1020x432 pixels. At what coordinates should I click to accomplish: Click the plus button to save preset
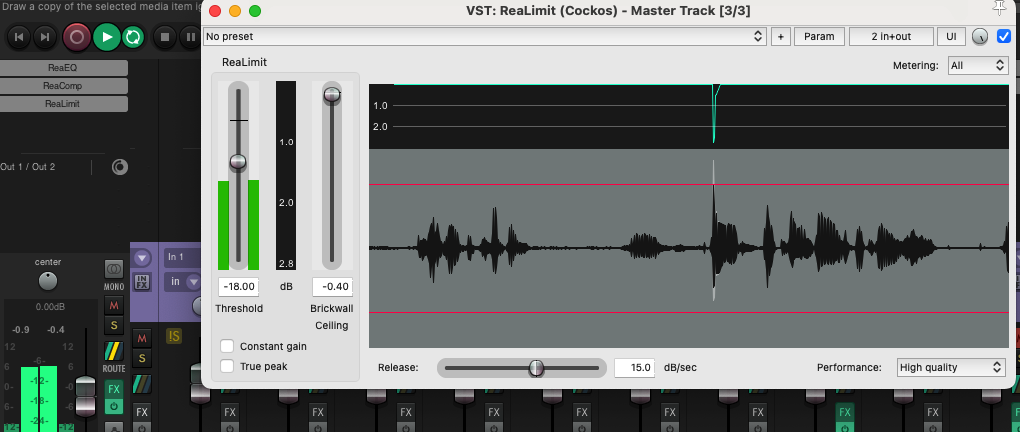click(x=781, y=36)
